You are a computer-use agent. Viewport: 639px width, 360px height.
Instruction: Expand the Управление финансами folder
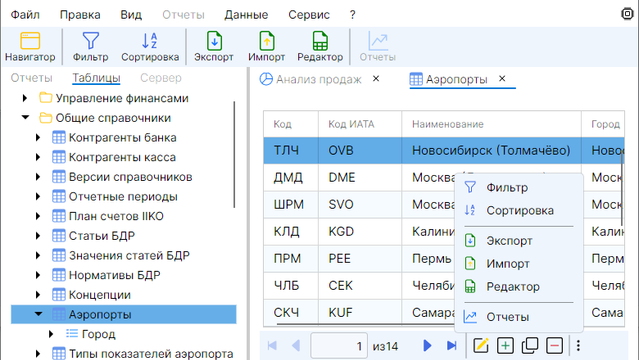pyautogui.click(x=25, y=98)
